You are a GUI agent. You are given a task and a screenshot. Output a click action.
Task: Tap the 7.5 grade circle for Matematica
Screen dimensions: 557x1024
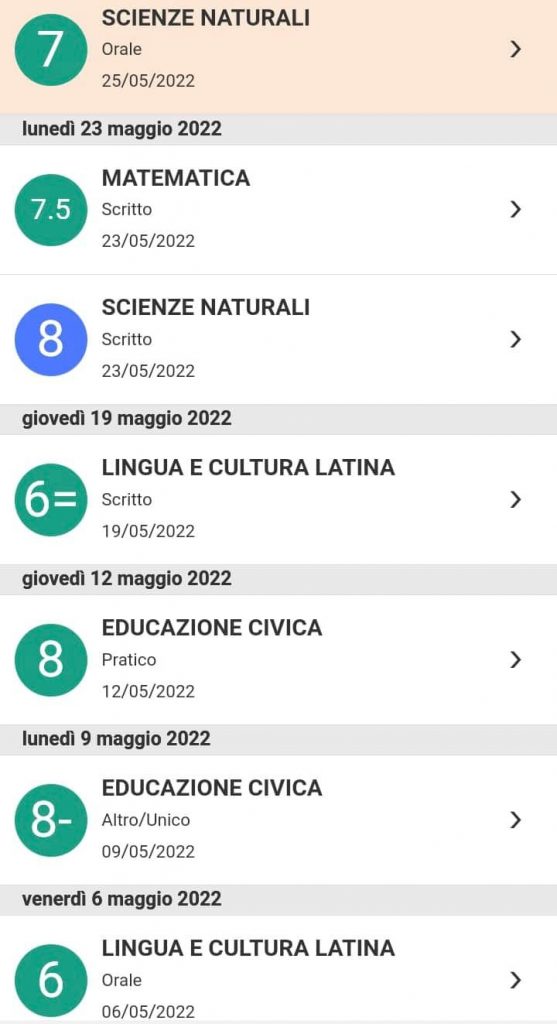(x=51, y=210)
